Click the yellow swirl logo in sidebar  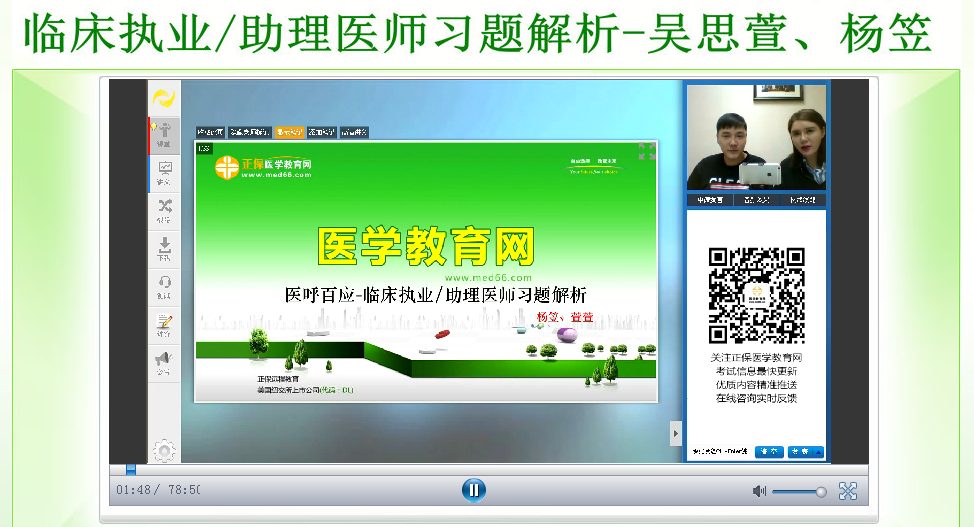[164, 98]
